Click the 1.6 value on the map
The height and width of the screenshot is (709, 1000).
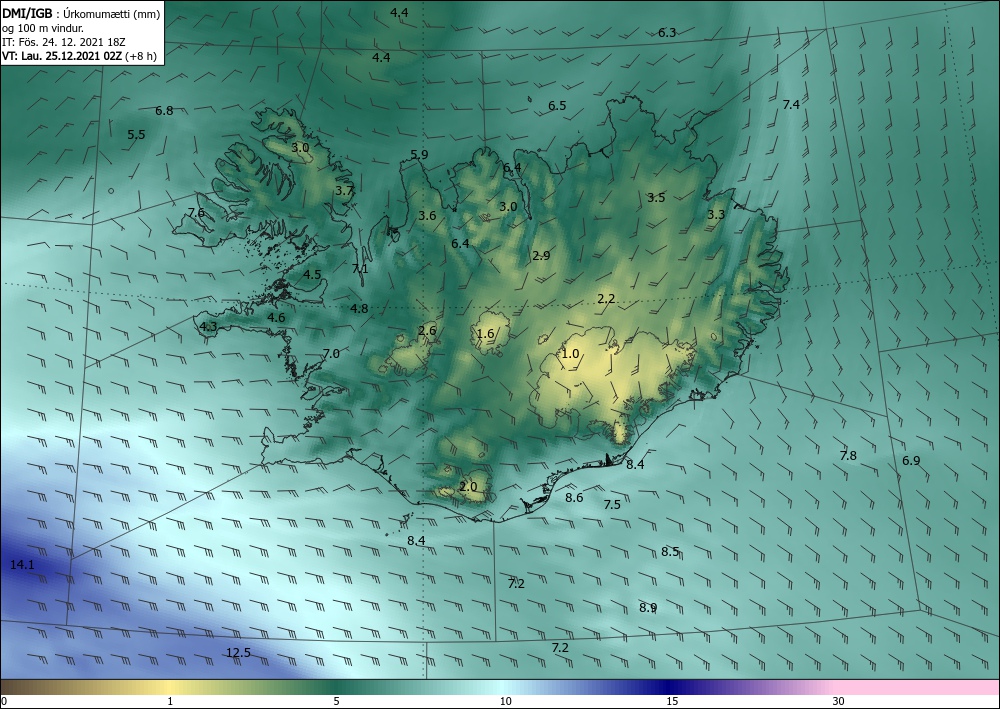point(485,333)
